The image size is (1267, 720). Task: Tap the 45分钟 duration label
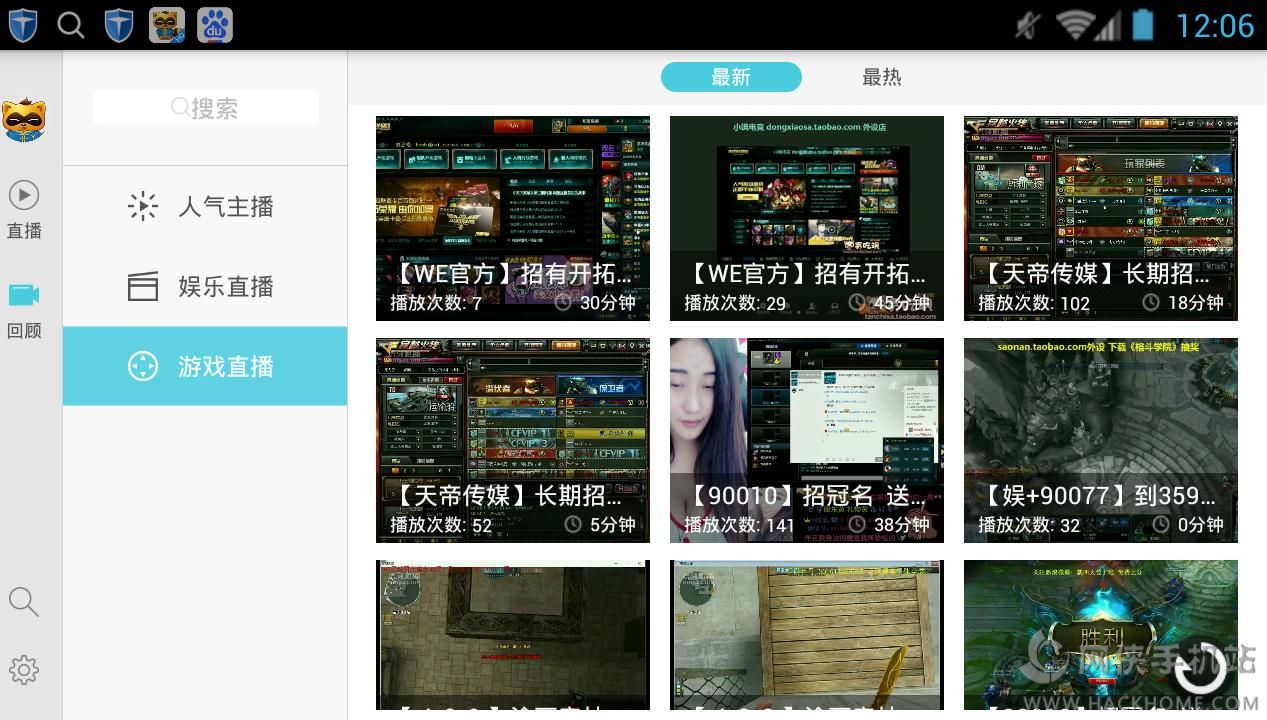(x=902, y=303)
